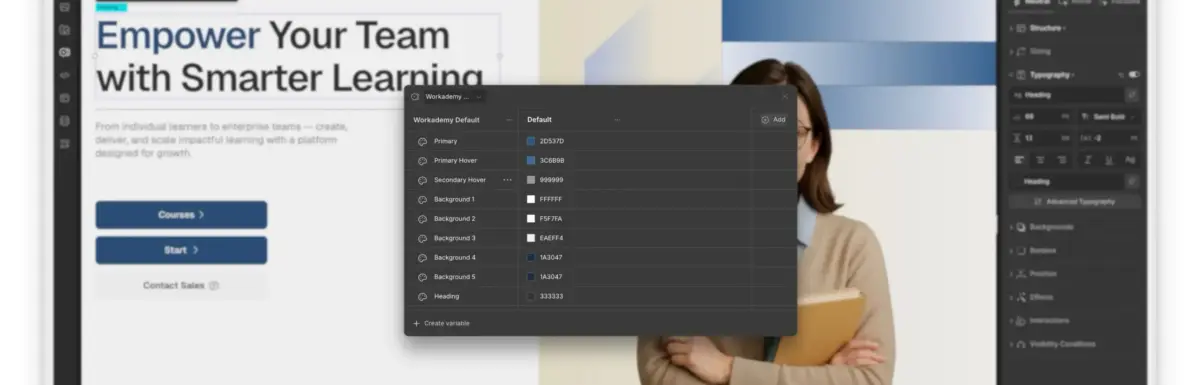The height and width of the screenshot is (385, 1200).
Task: Toggle the Typography section switch
Action: (1135, 75)
